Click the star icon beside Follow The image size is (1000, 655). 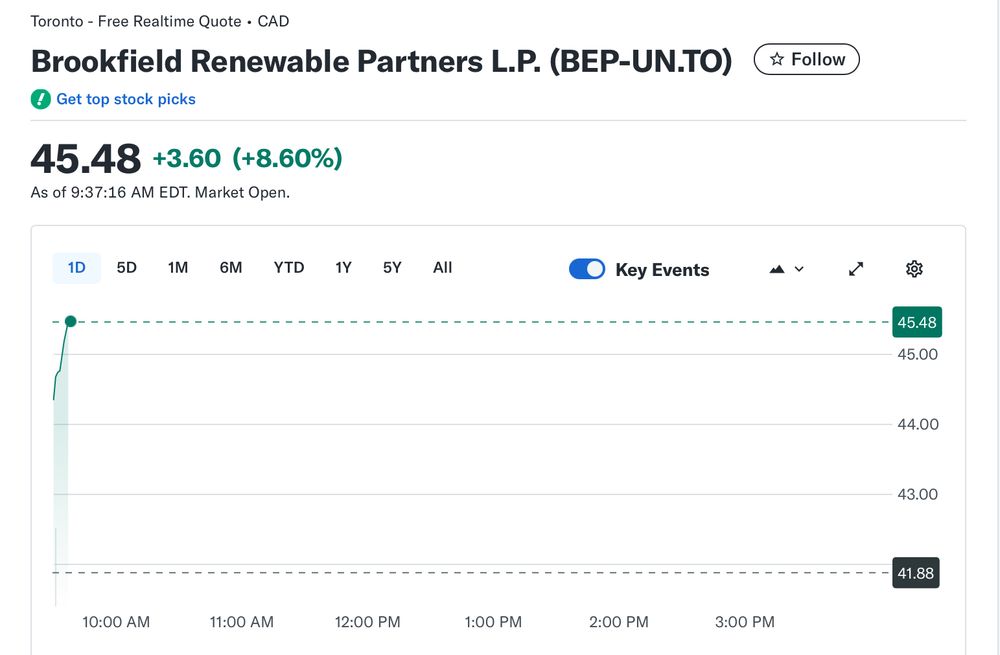click(775, 59)
